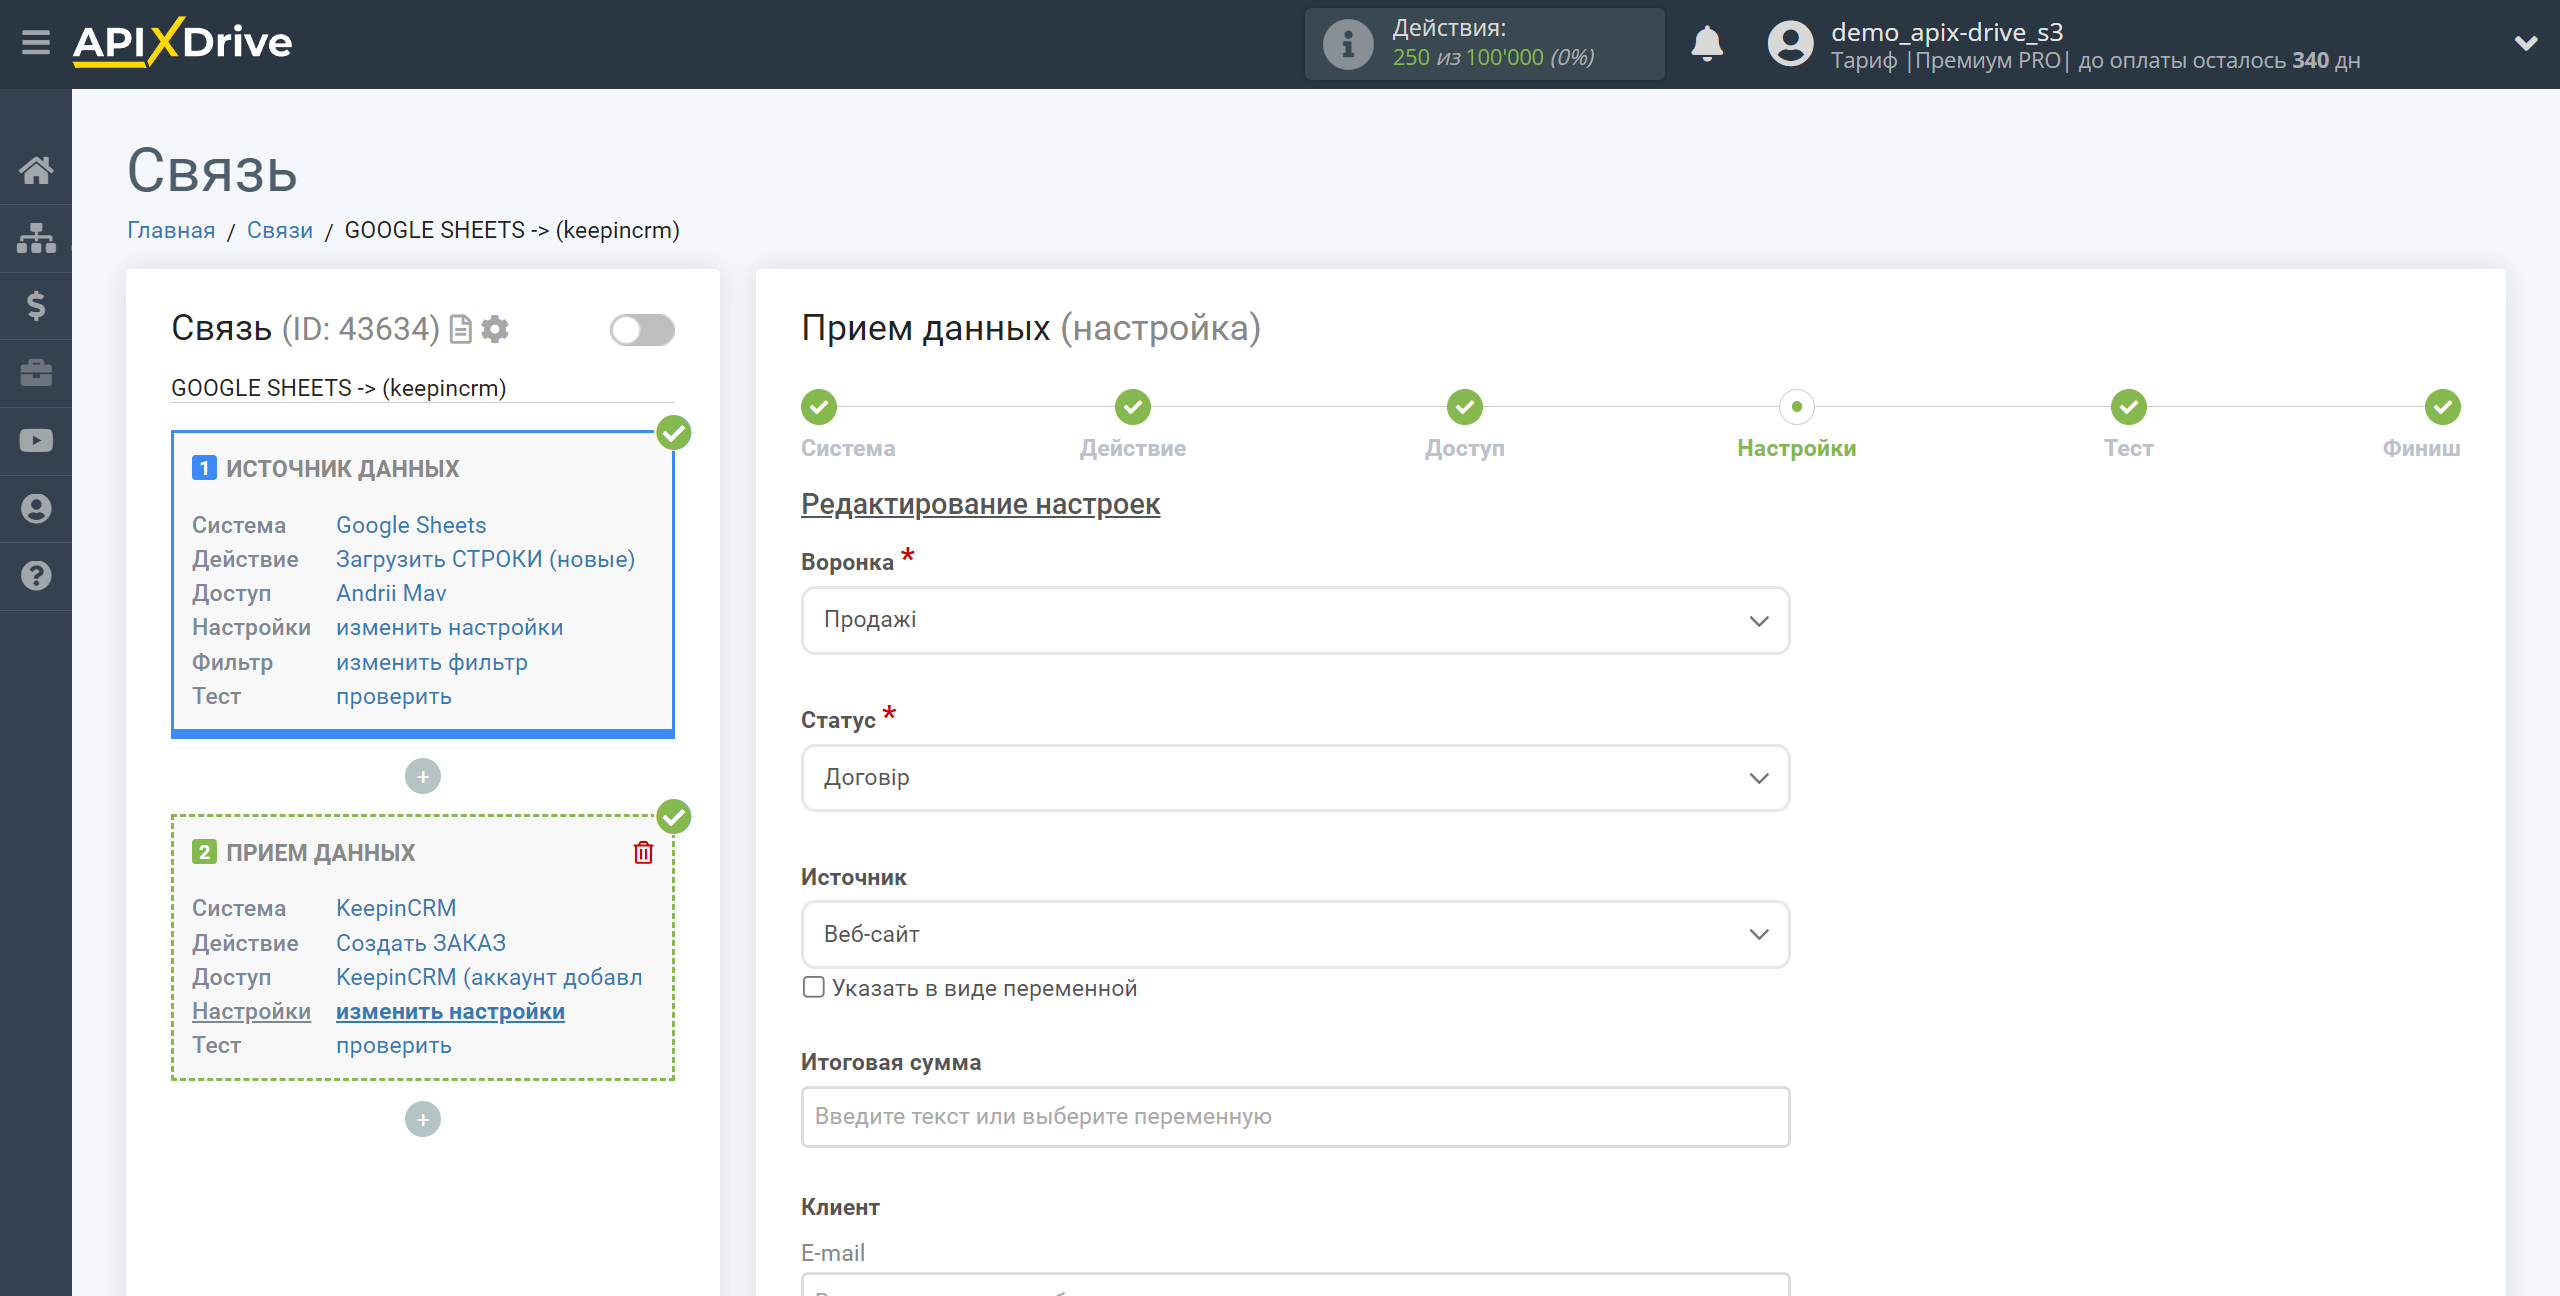Click the actions info icon

(1348, 44)
